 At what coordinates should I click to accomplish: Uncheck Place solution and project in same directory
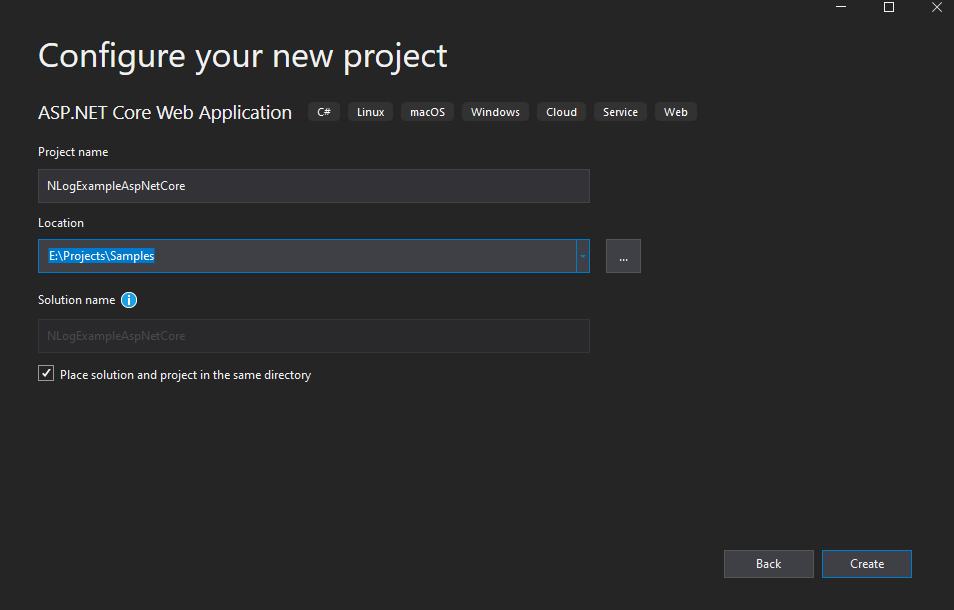pos(46,373)
